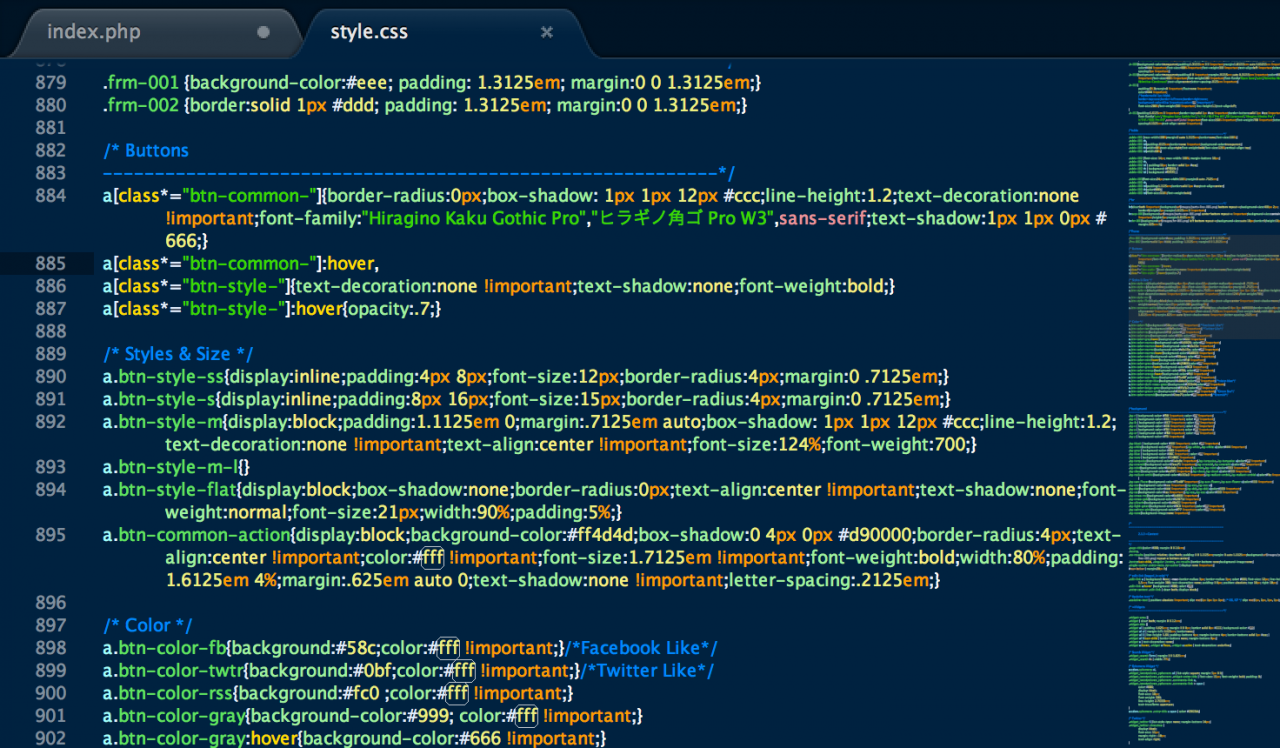Screen dimensions: 1280x748
Task: Click line number 879 in the gutter
Action: tap(50, 83)
